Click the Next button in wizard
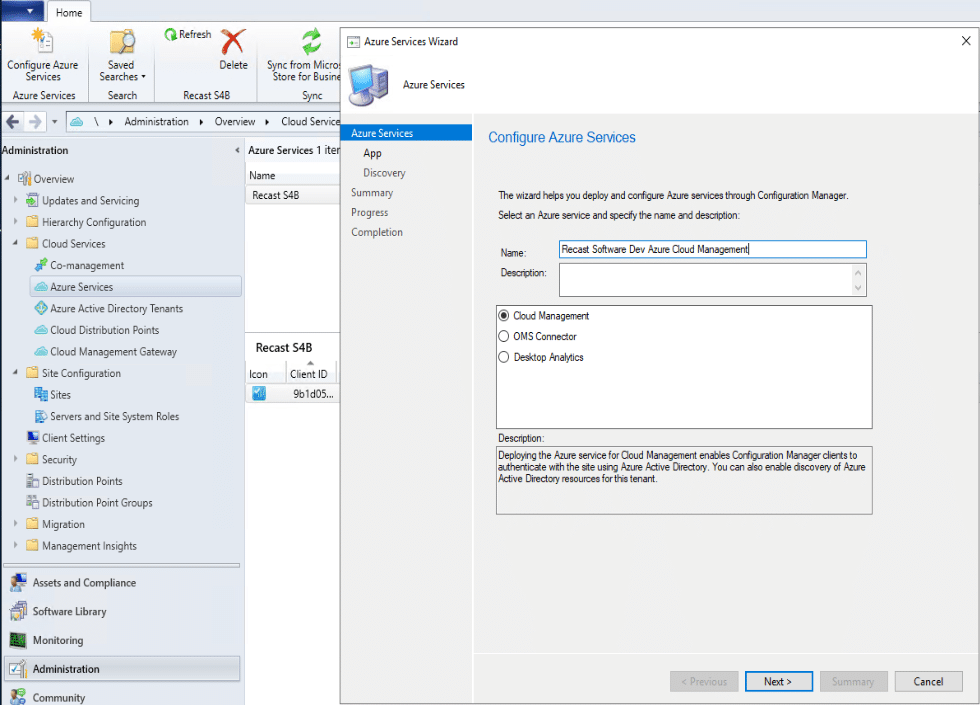Screen dimensions: 980x705 (x=777, y=682)
